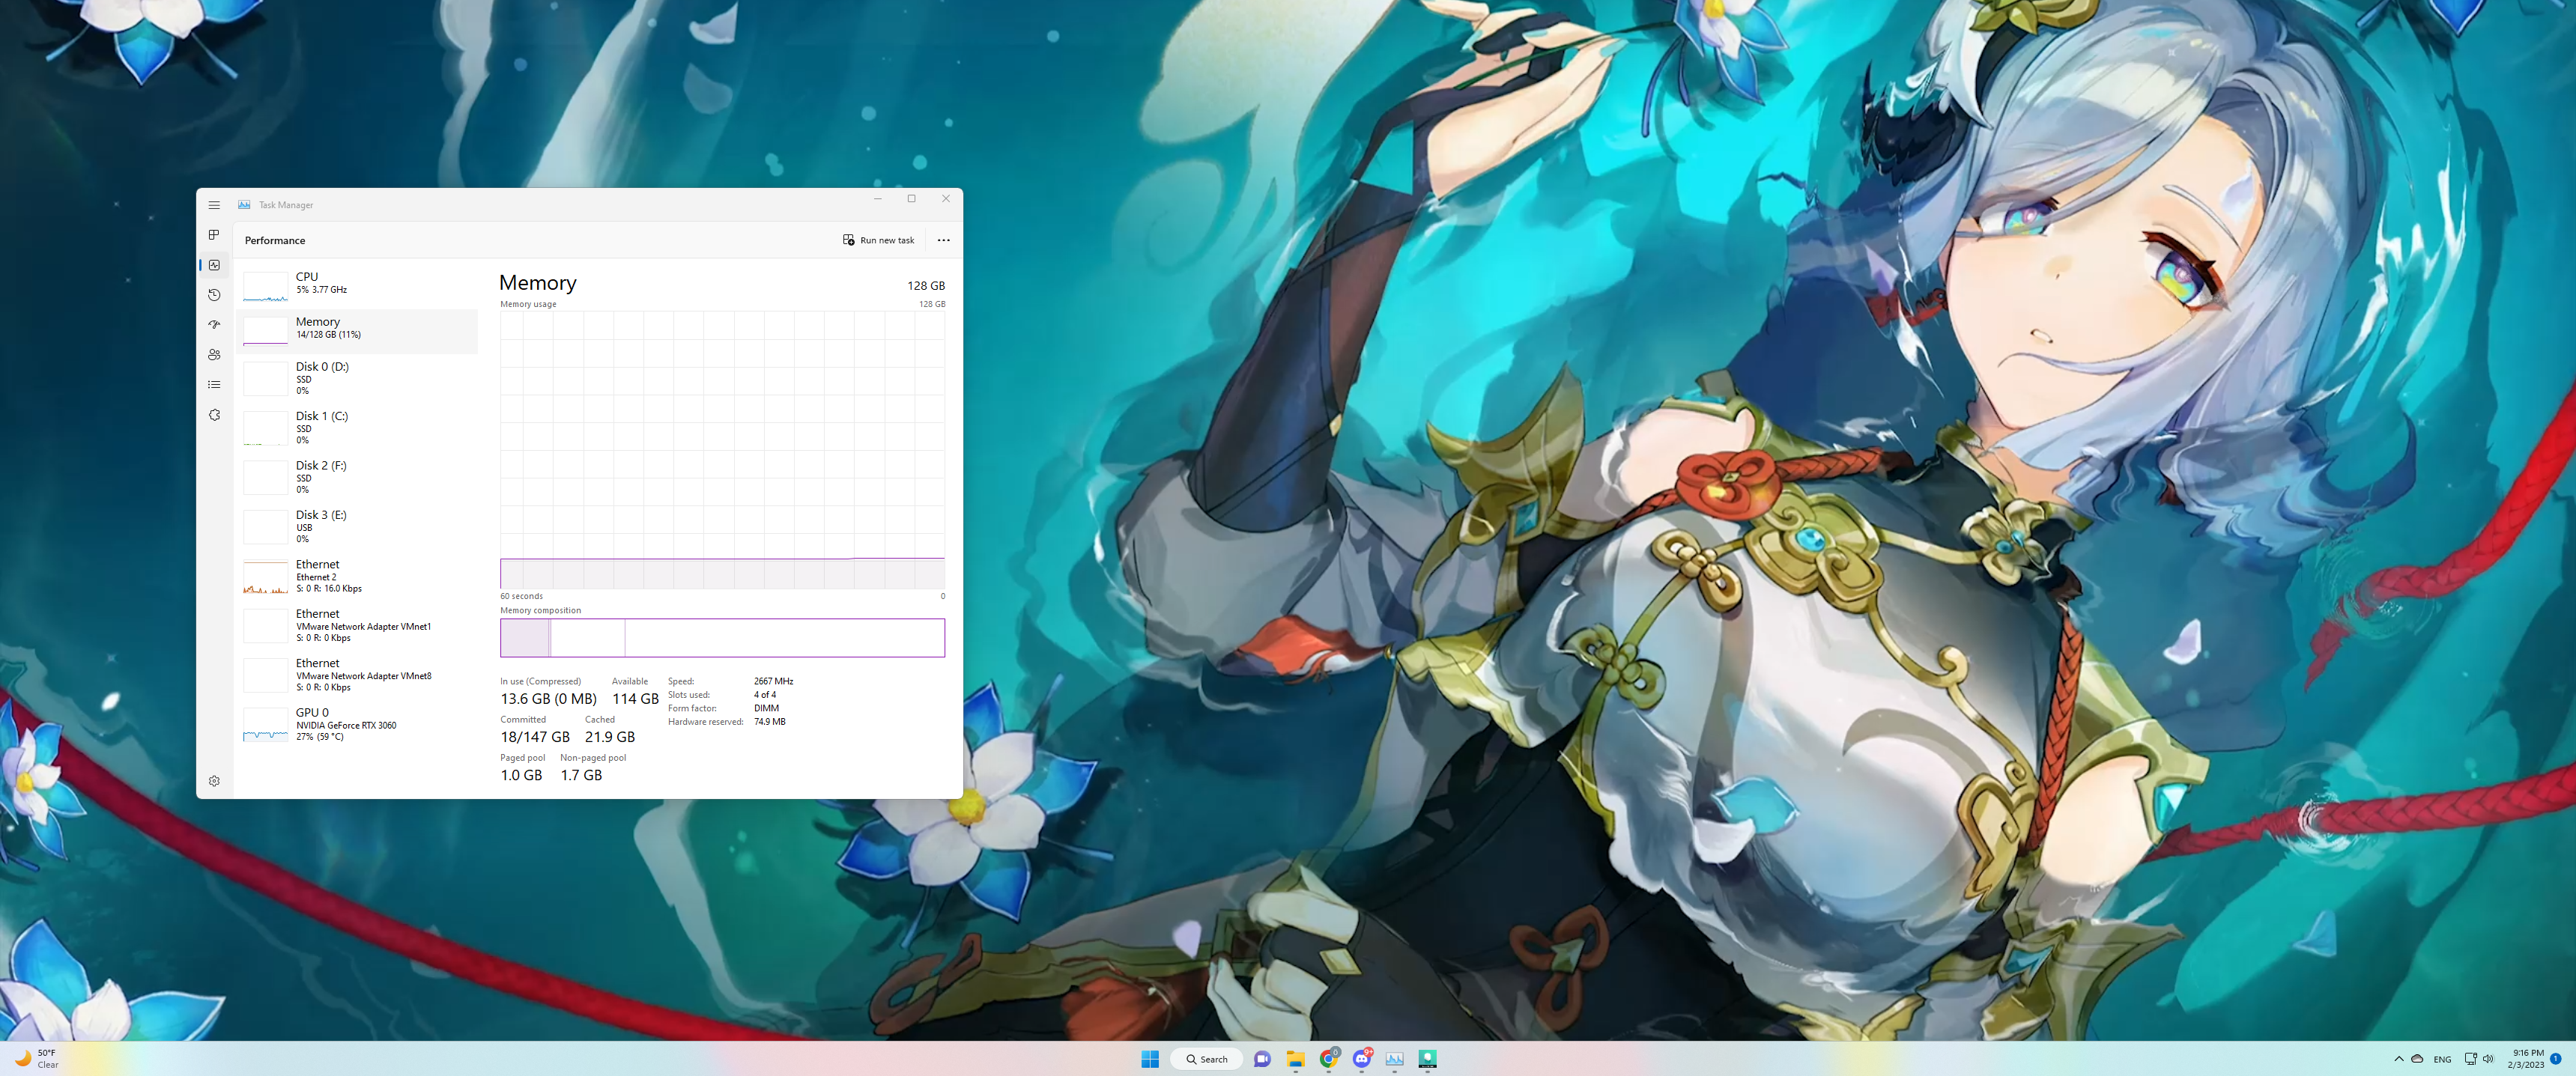Open Task Manager navigation hamburger menu

coord(214,205)
